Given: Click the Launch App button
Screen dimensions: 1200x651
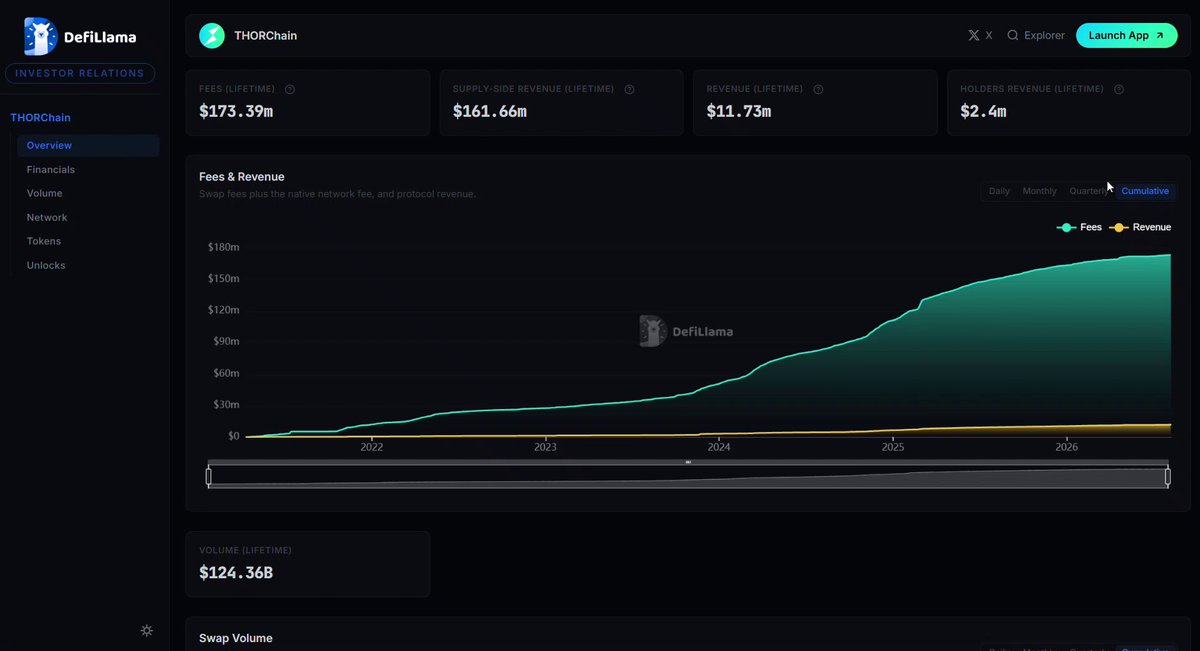Looking at the screenshot, I should (x=1127, y=36).
